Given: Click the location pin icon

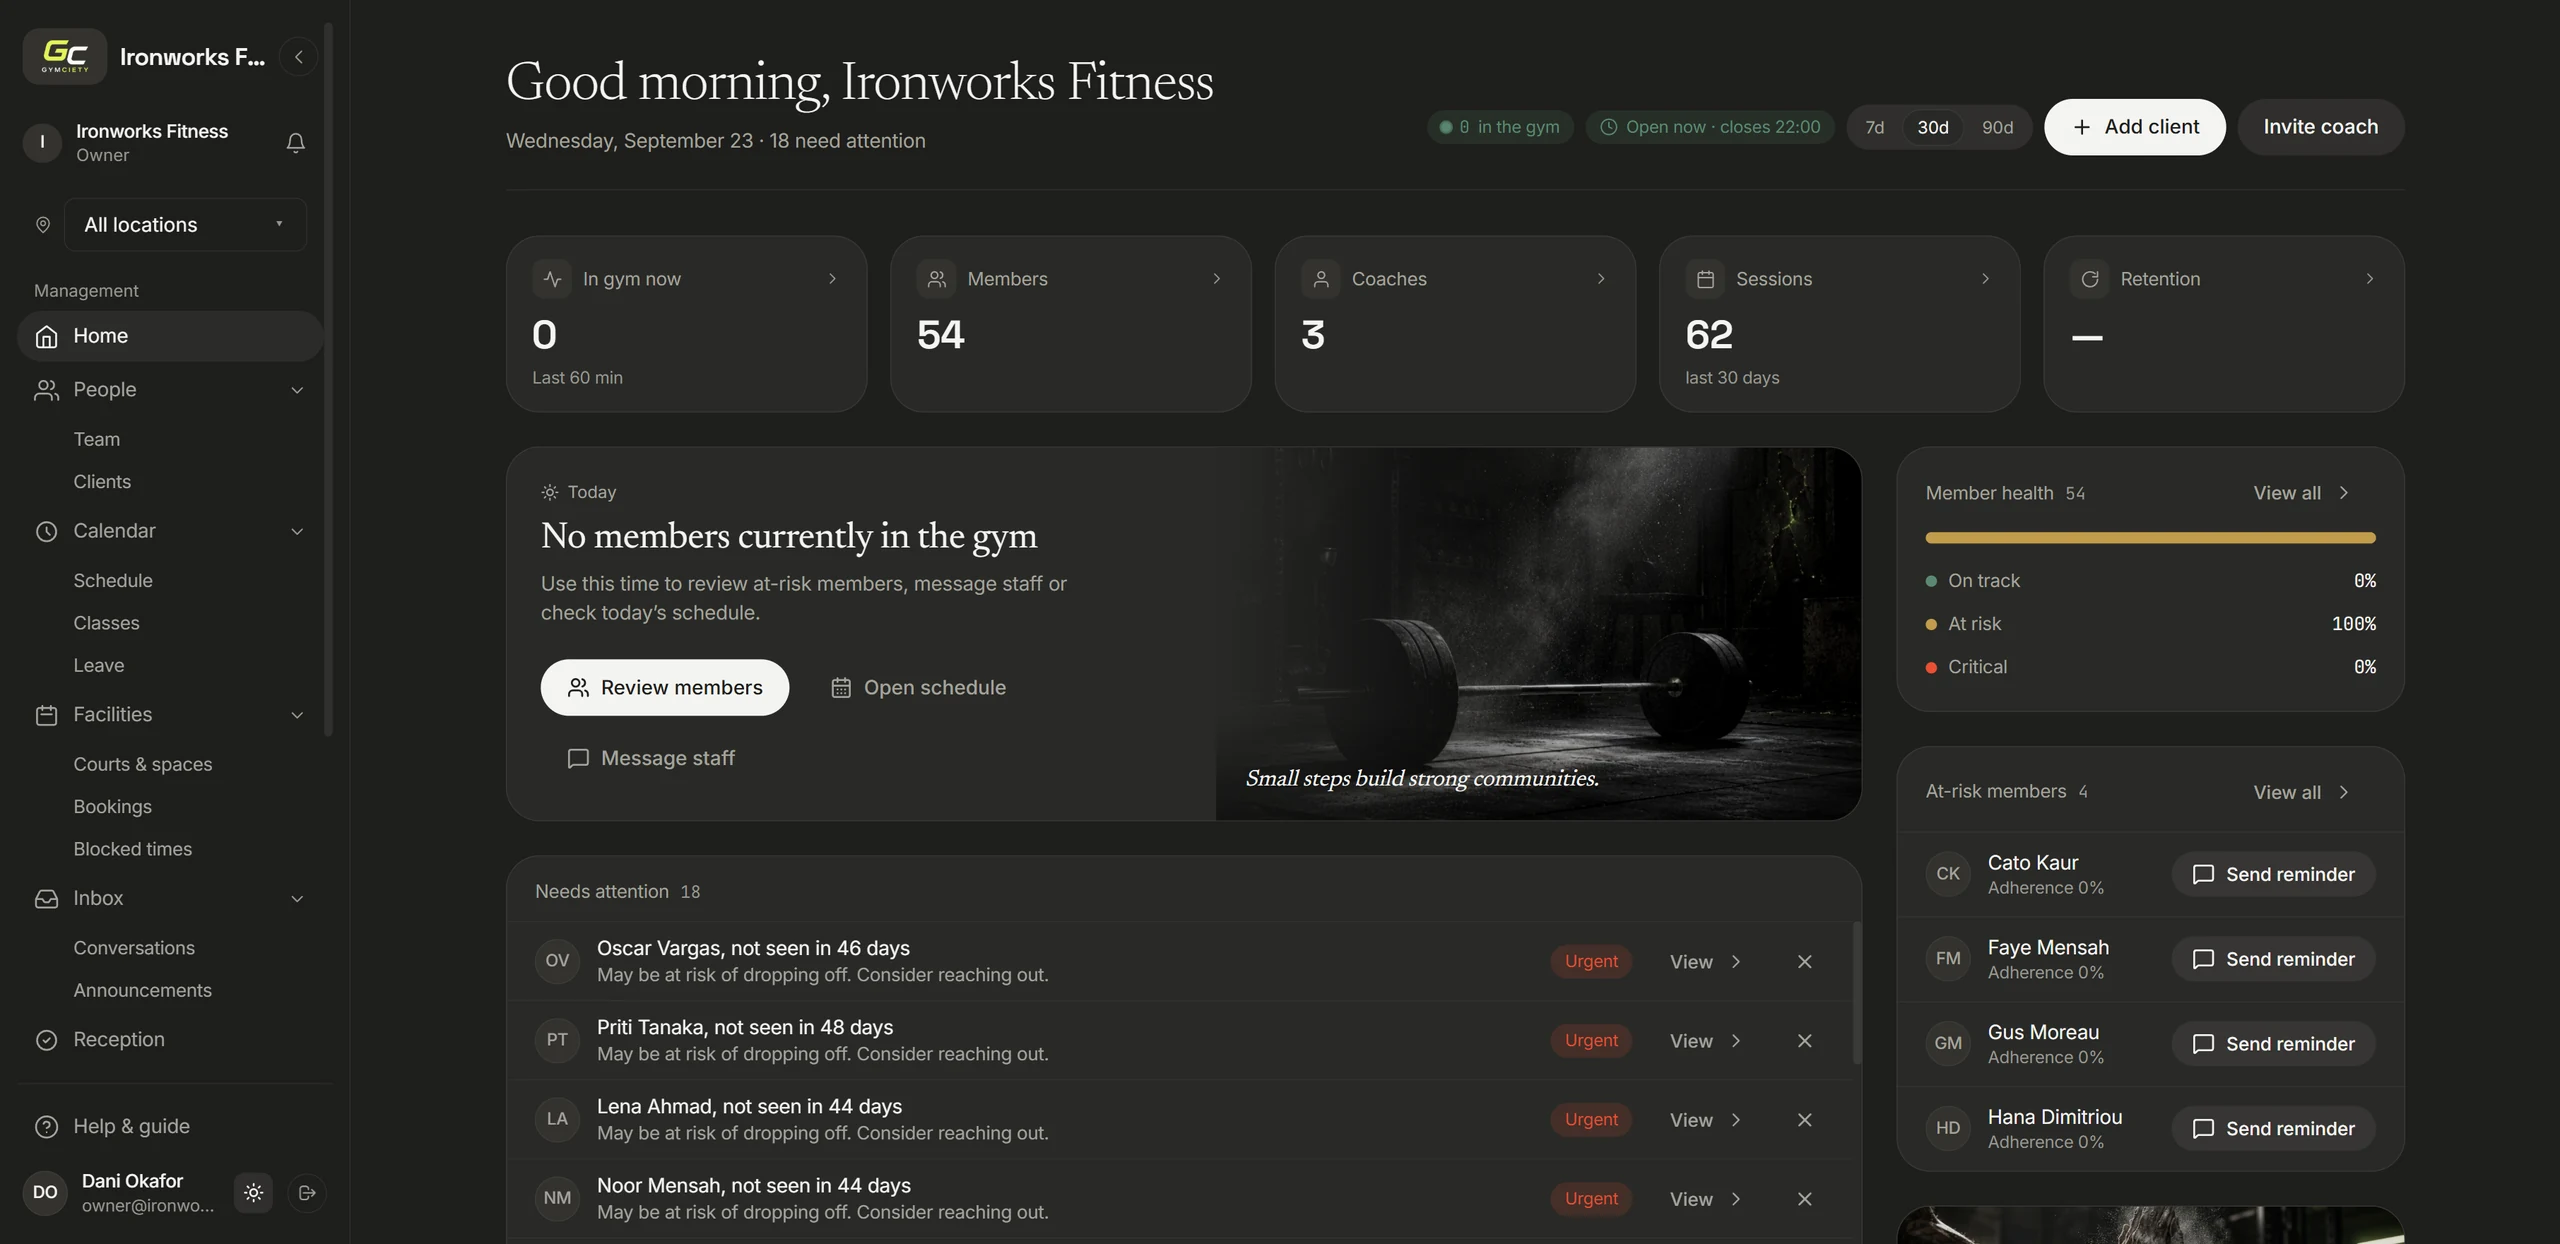Looking at the screenshot, I should coord(43,224).
